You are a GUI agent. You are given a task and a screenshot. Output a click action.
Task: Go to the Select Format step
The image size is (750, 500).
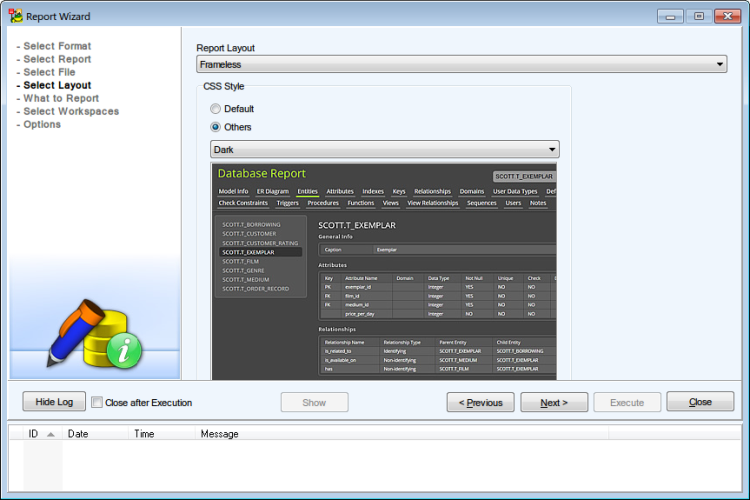click(57, 46)
